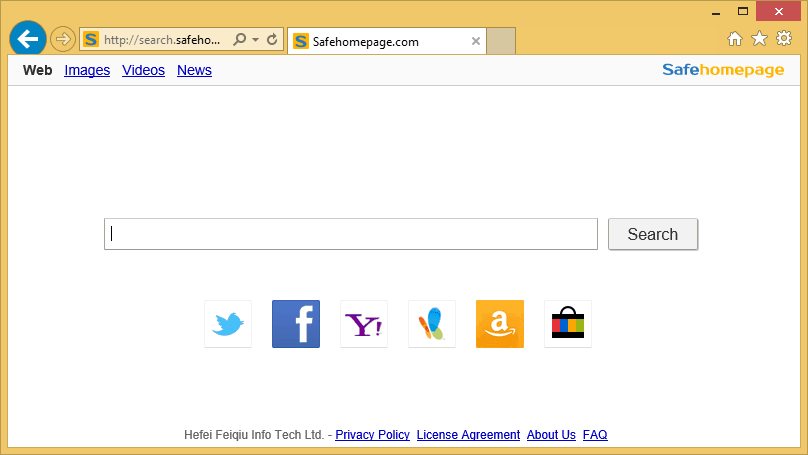Image resolution: width=808 pixels, height=455 pixels.
Task: Open the Tools gear menu
Action: pos(784,39)
